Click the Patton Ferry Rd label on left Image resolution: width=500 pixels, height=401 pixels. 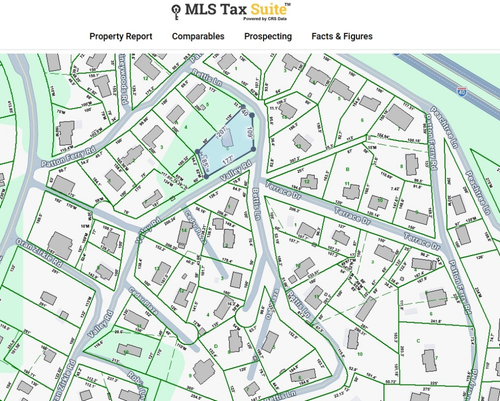pyautogui.click(x=68, y=157)
